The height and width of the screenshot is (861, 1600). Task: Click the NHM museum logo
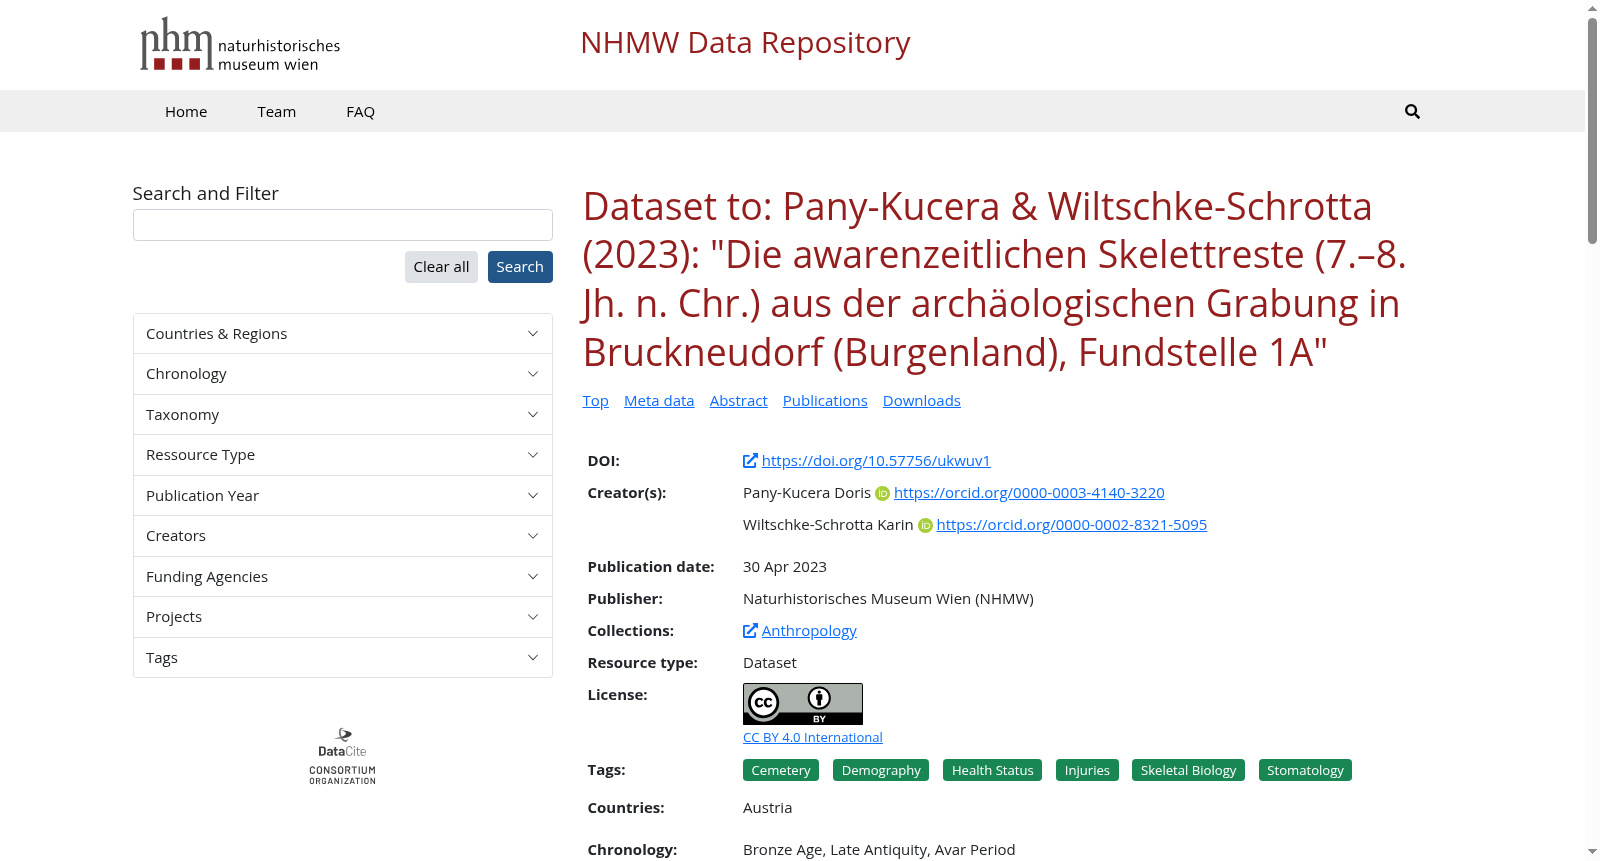point(240,45)
